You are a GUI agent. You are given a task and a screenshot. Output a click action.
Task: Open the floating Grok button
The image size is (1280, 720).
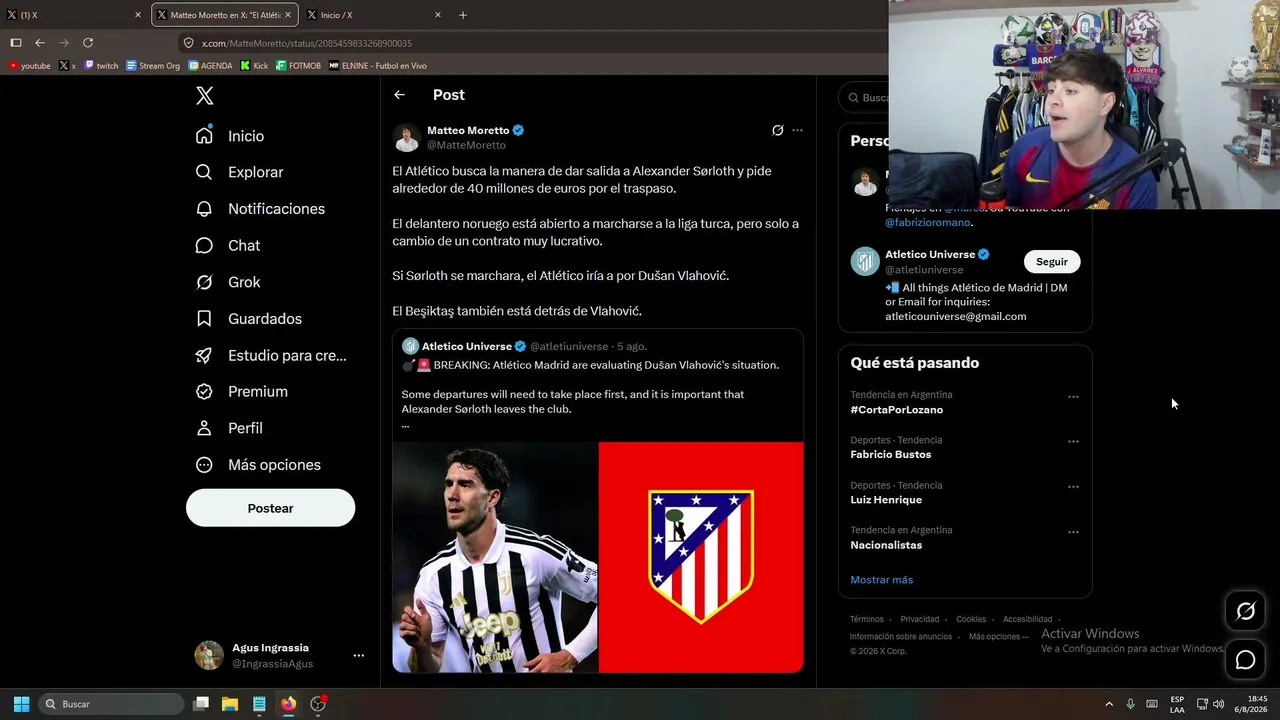pos(1245,612)
